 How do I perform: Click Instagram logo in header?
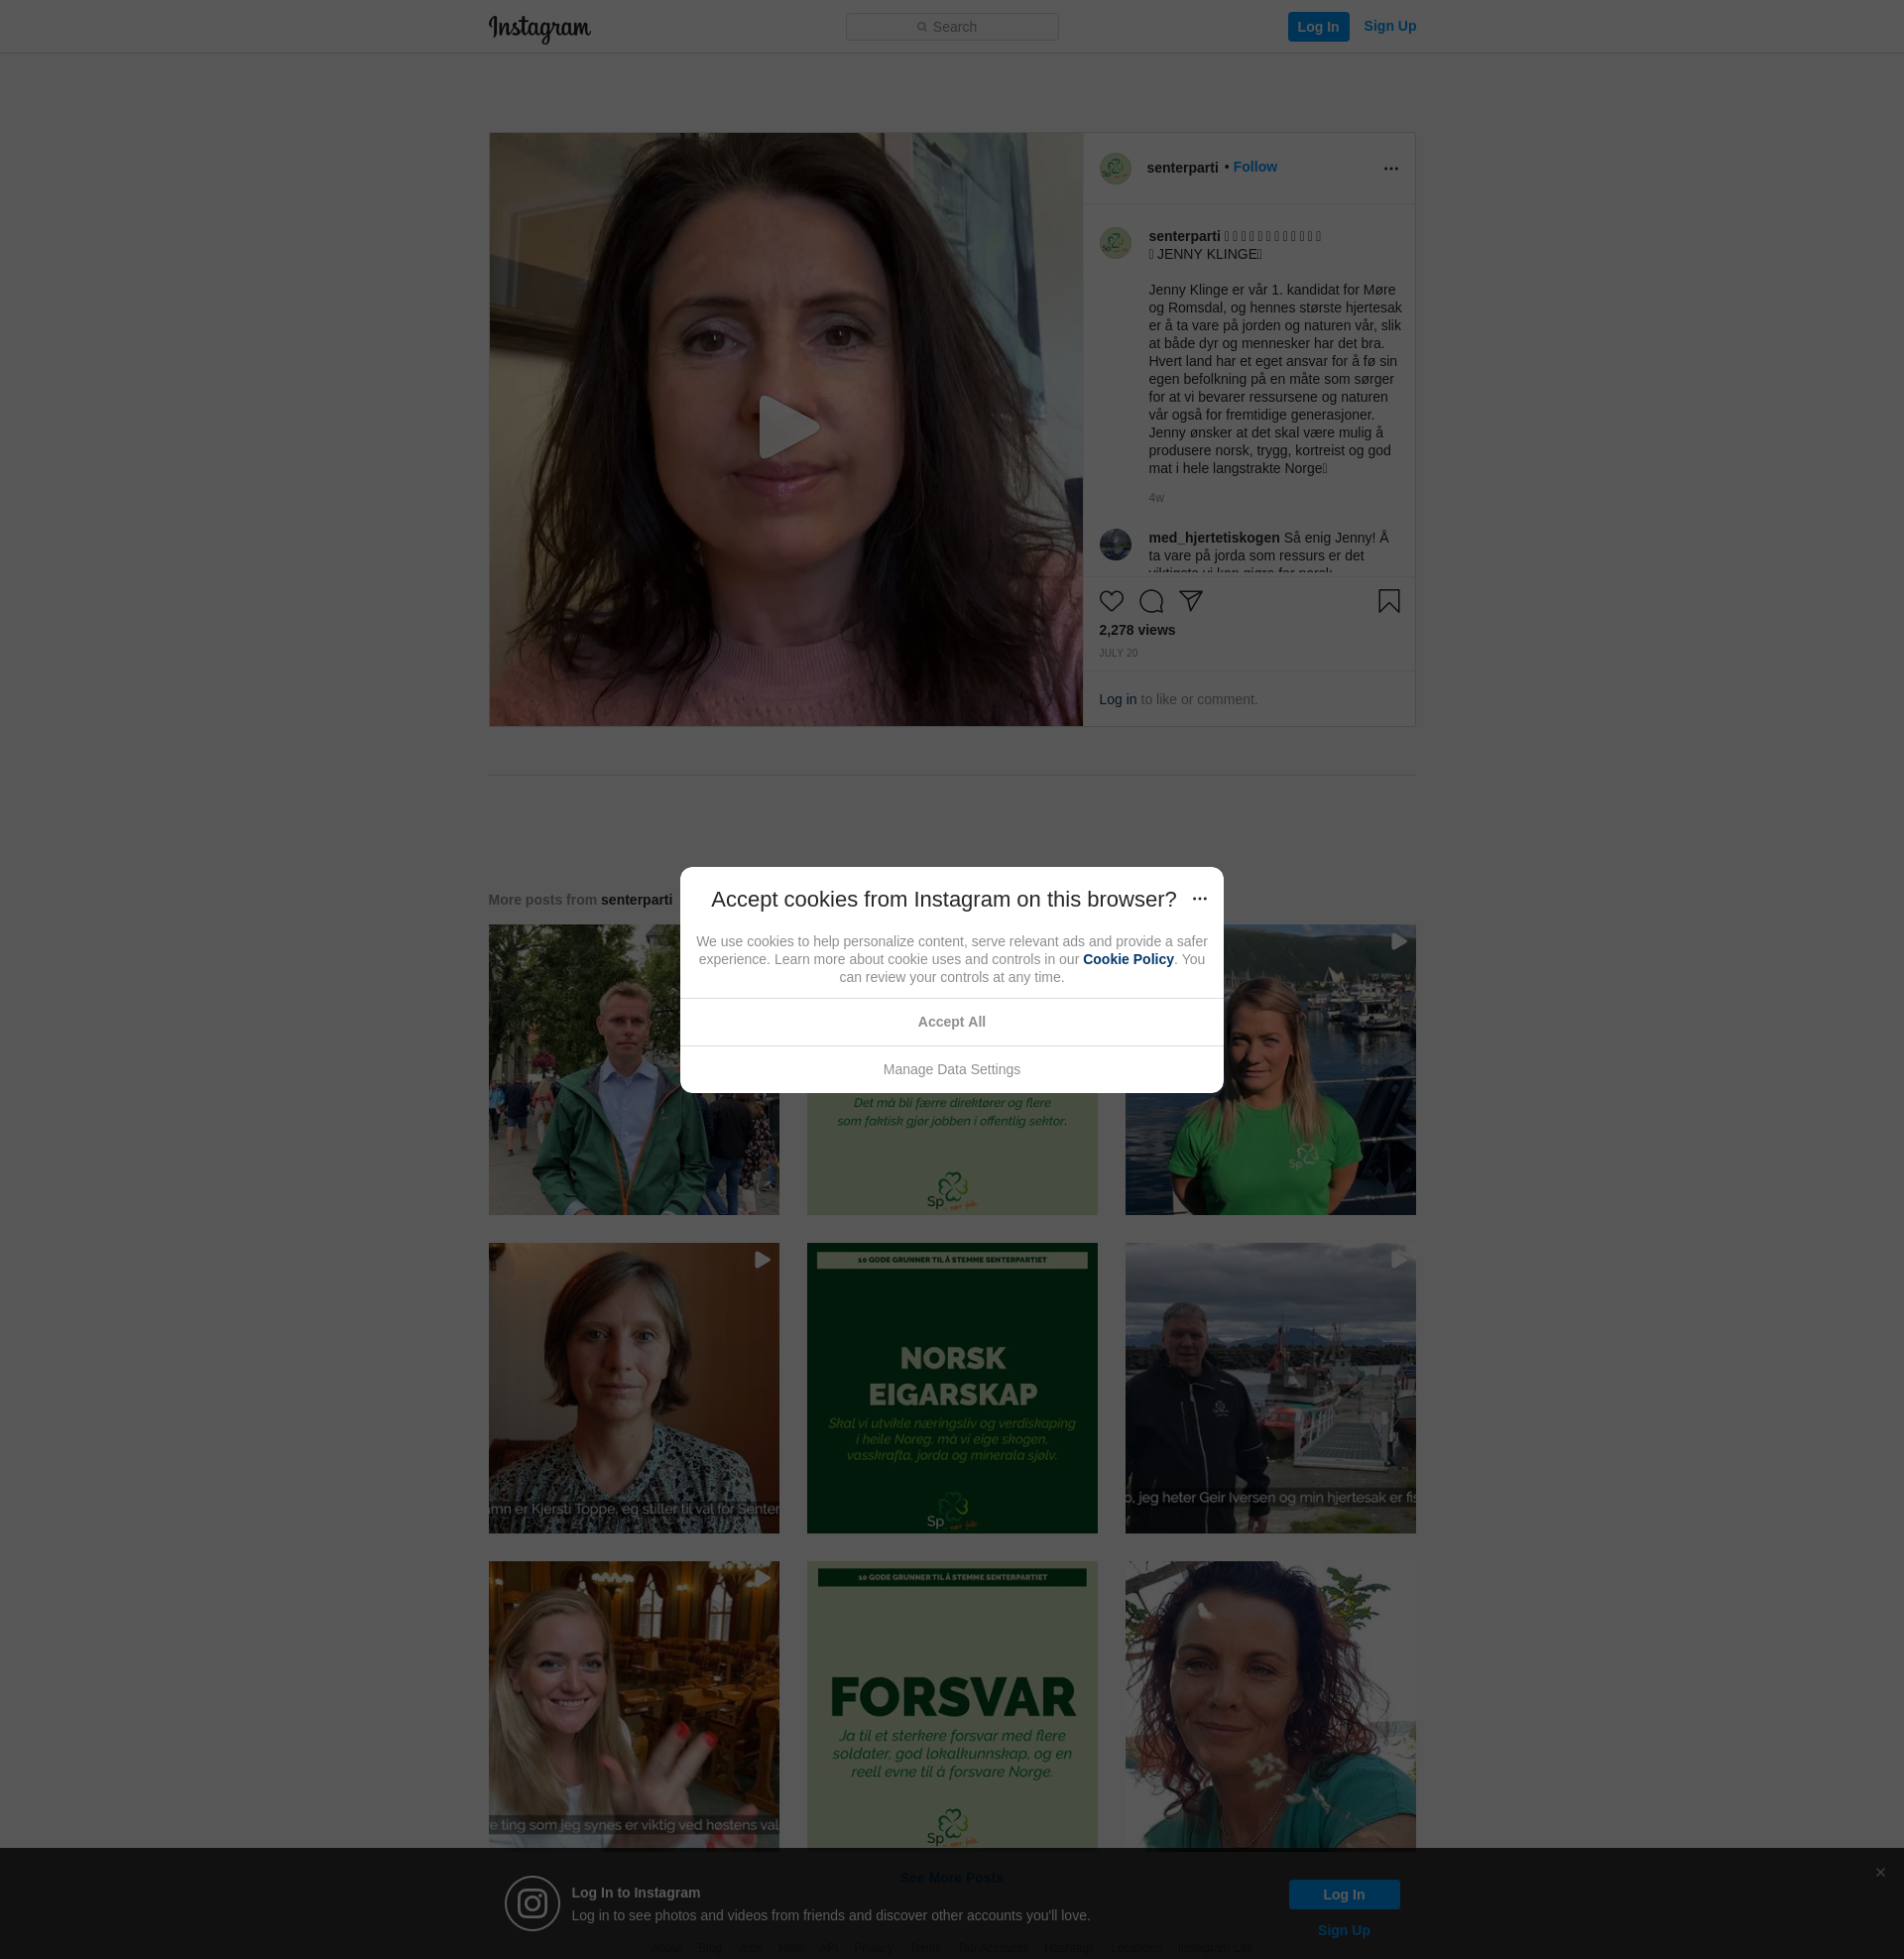(x=539, y=28)
